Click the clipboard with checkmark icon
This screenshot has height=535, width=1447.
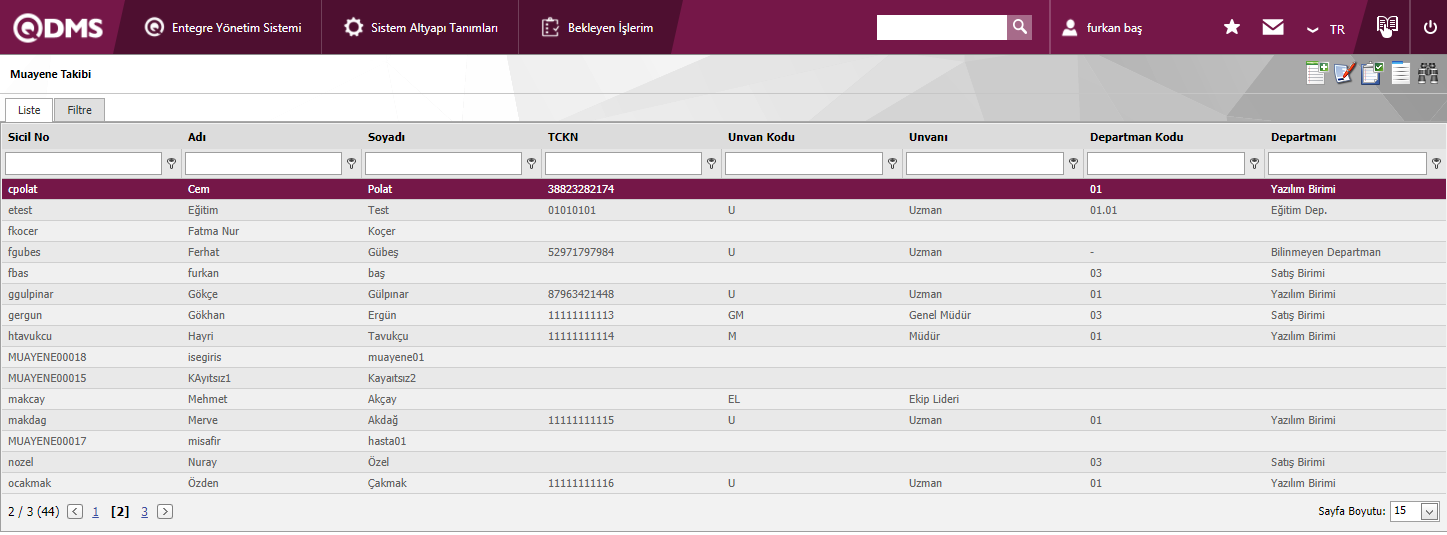coord(1372,73)
